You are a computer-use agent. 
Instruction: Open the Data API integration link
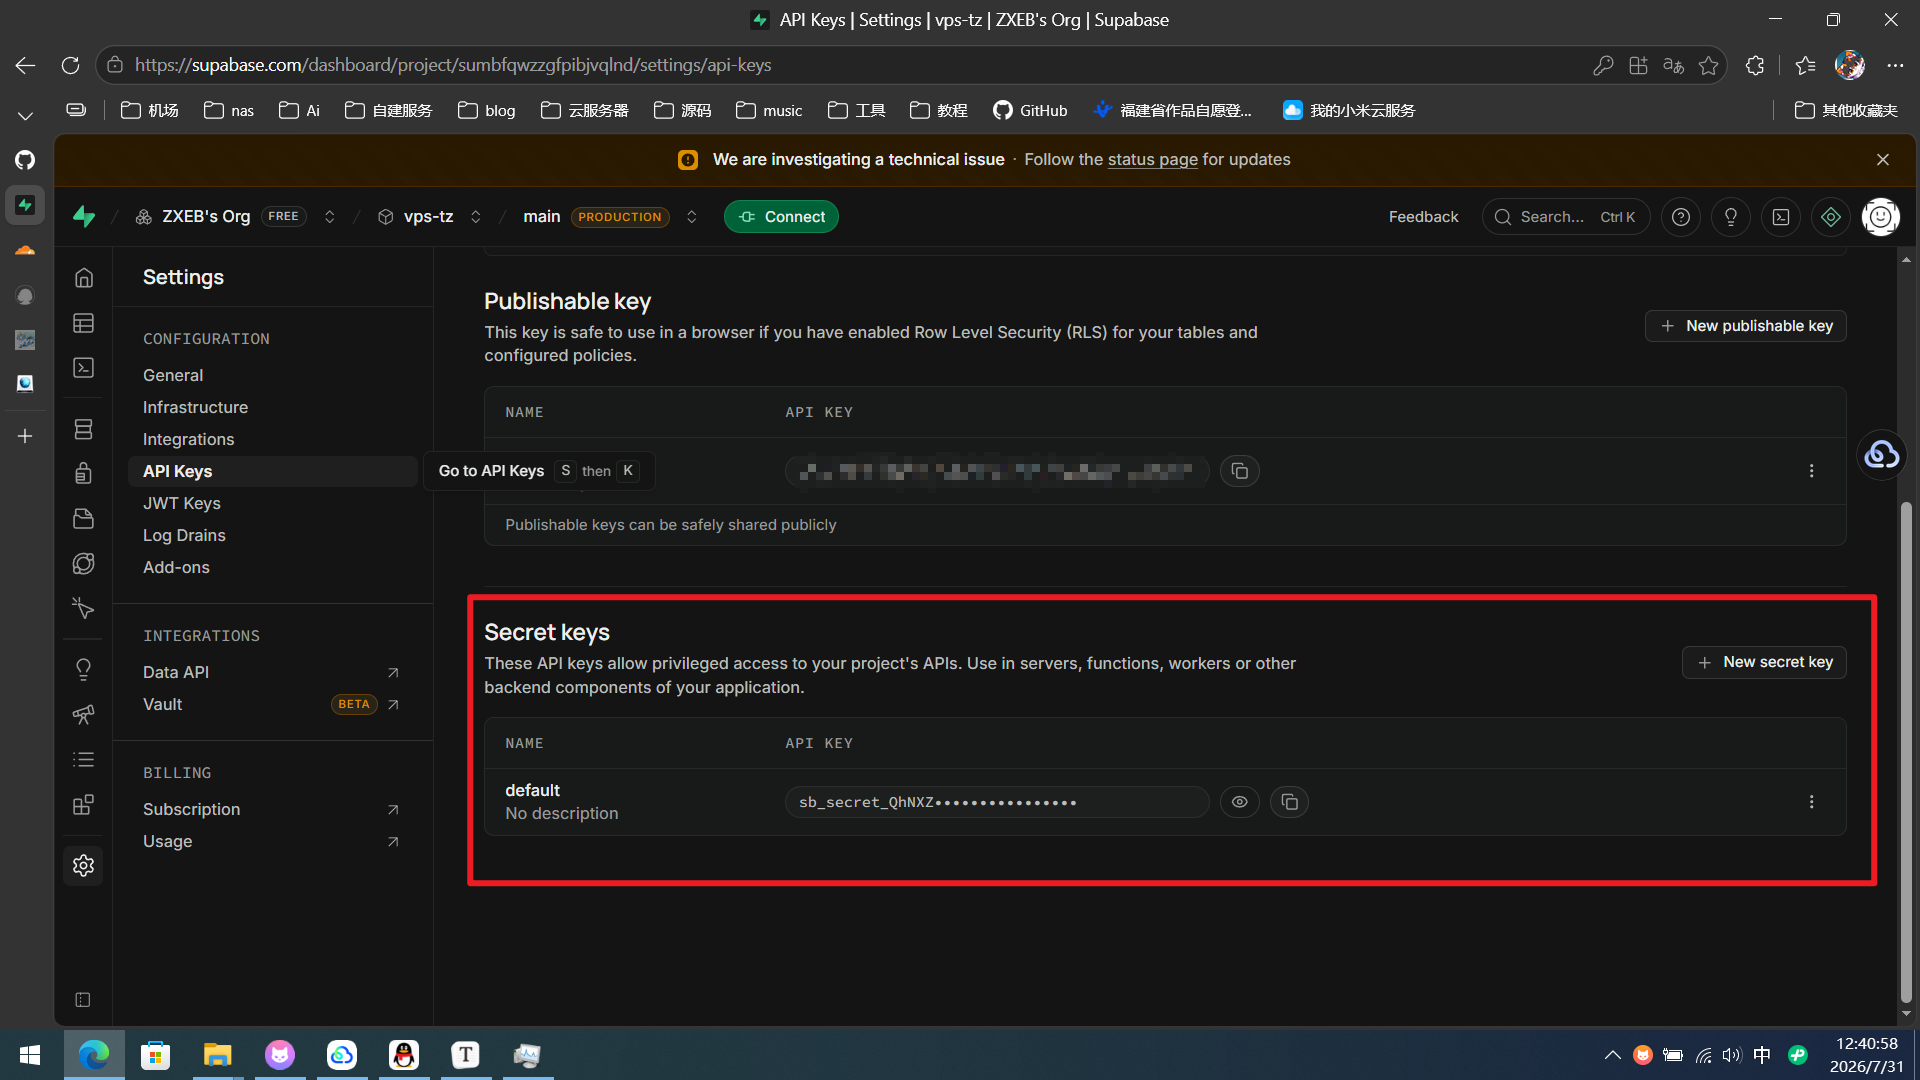pos(272,672)
